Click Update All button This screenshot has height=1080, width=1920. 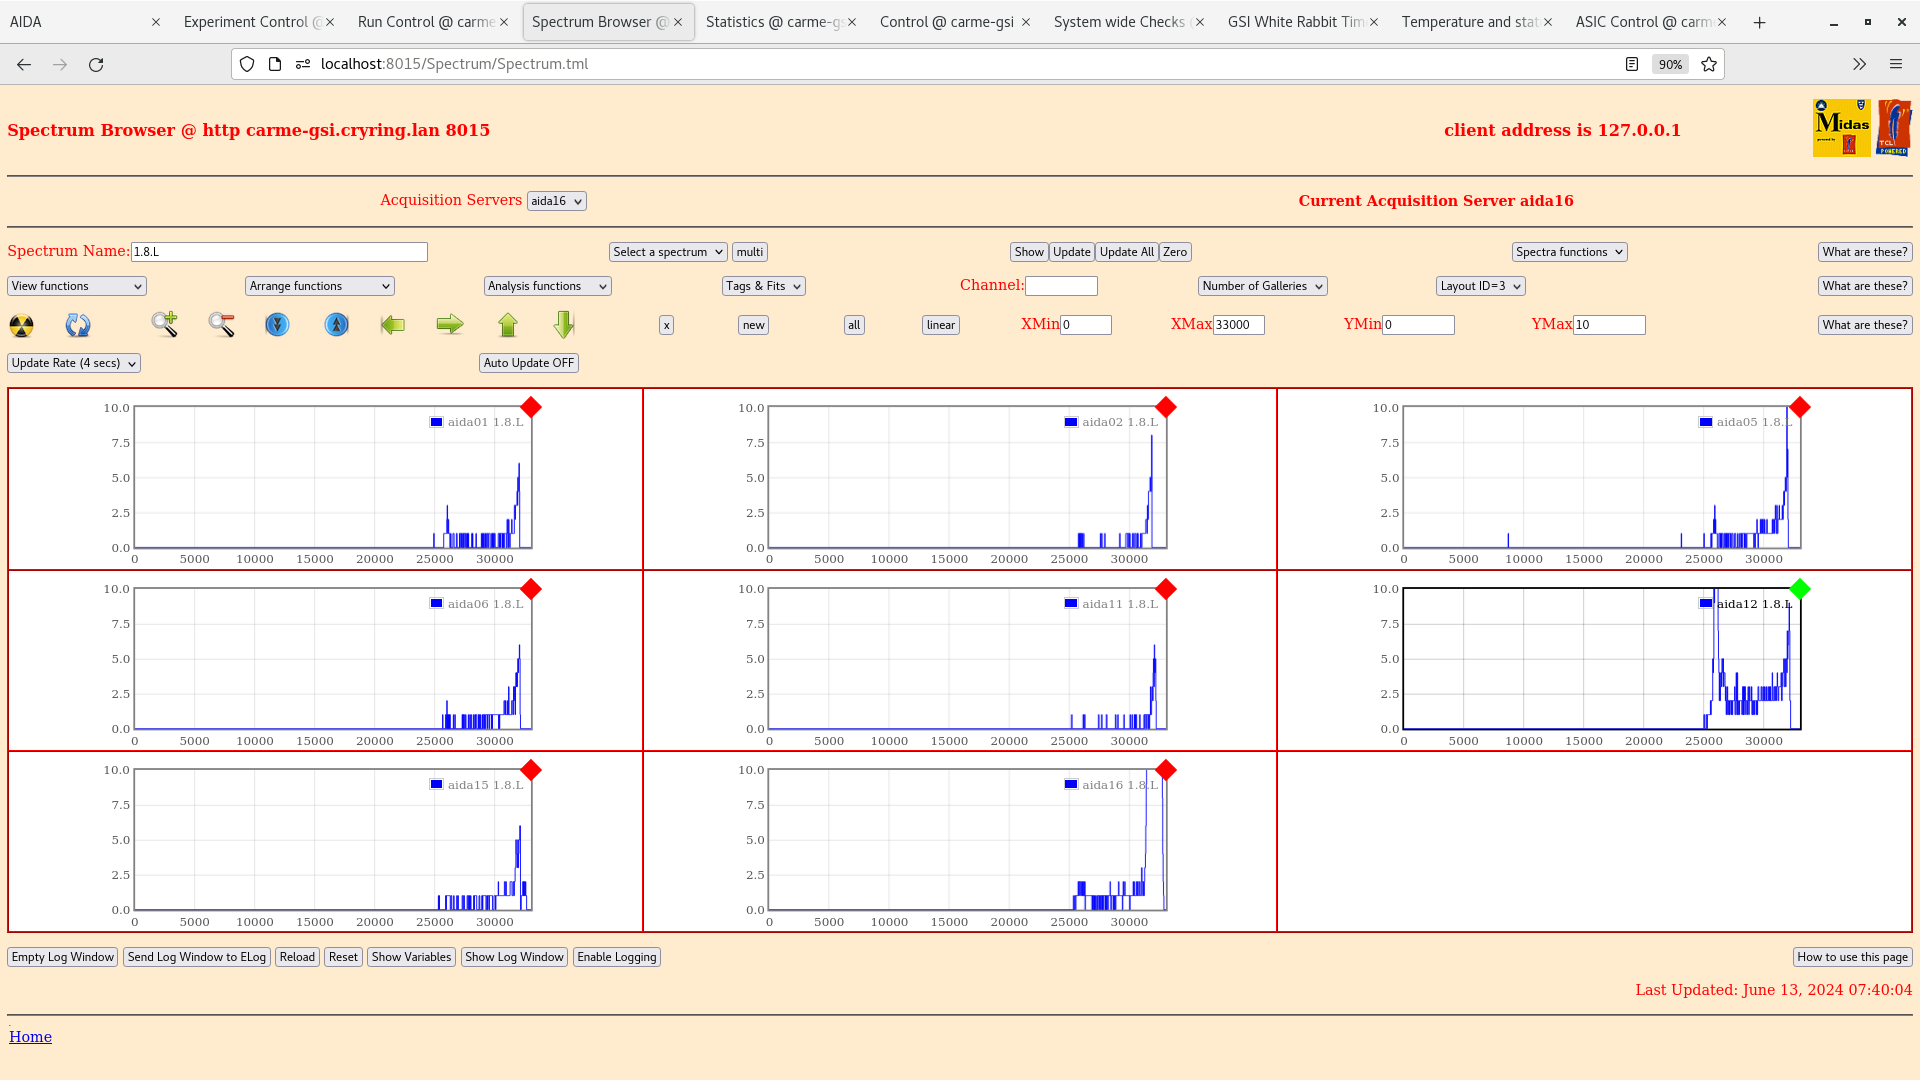tap(1126, 252)
